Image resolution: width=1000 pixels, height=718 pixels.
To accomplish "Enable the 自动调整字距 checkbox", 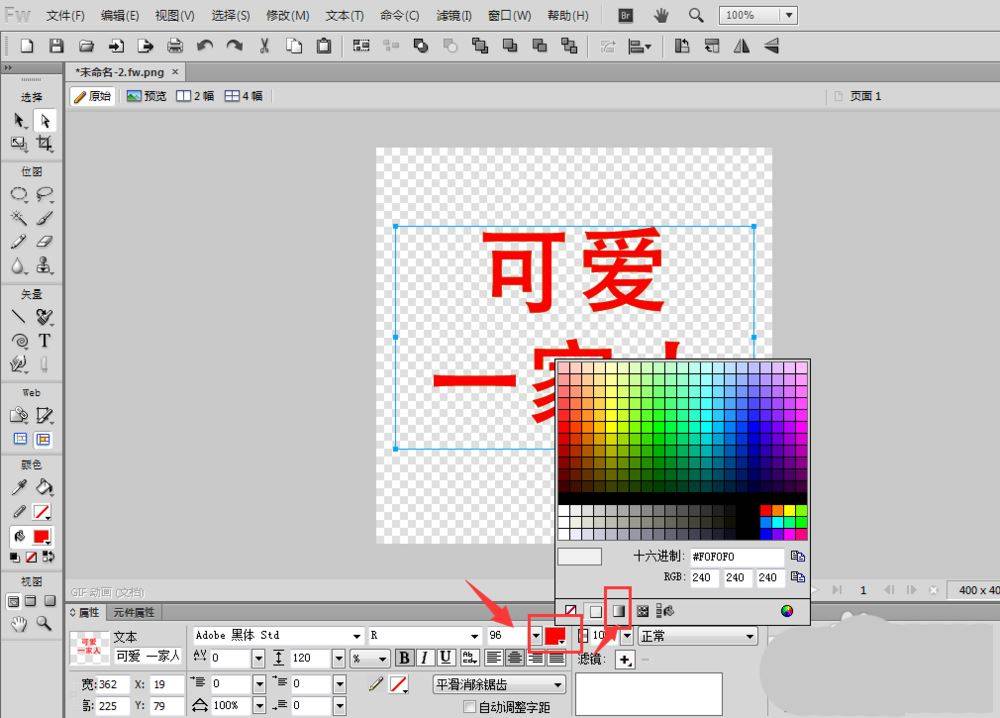I will (x=470, y=707).
